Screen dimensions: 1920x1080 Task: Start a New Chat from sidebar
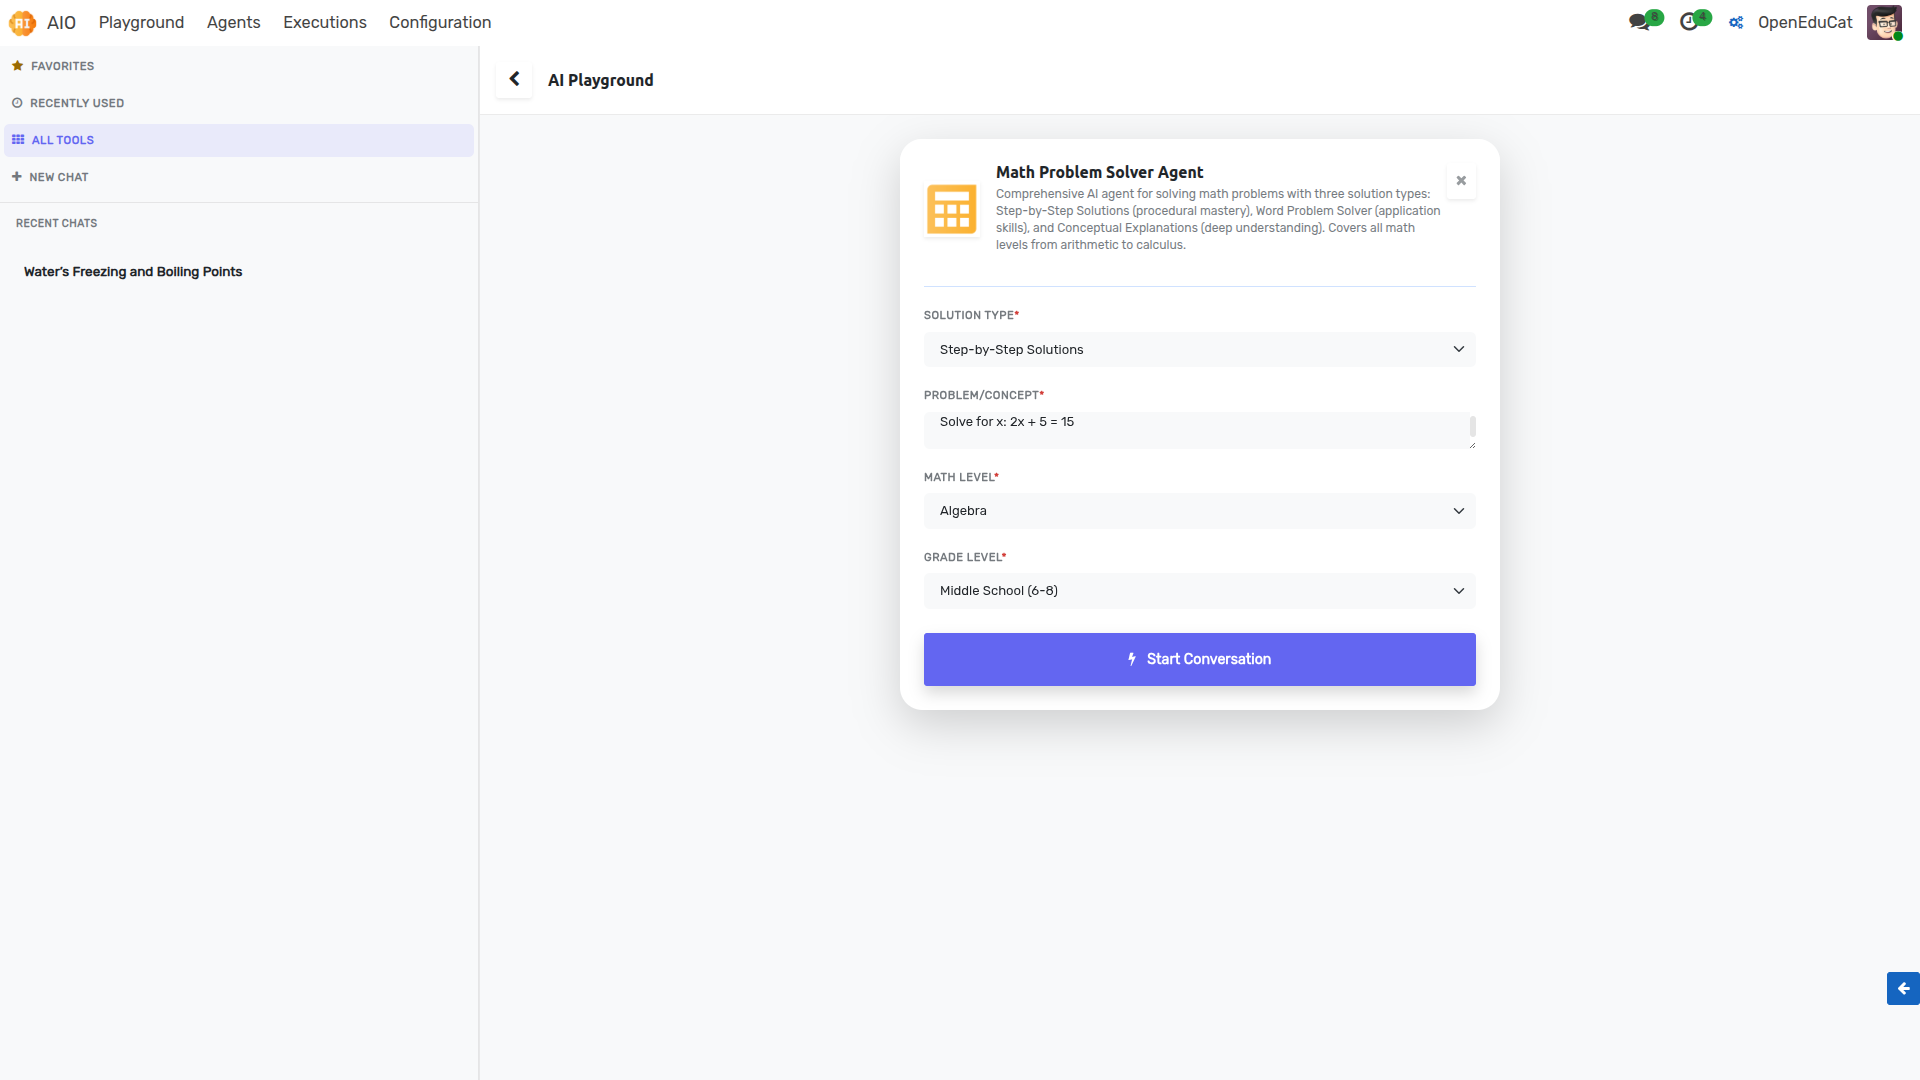pyautogui.click(x=239, y=177)
